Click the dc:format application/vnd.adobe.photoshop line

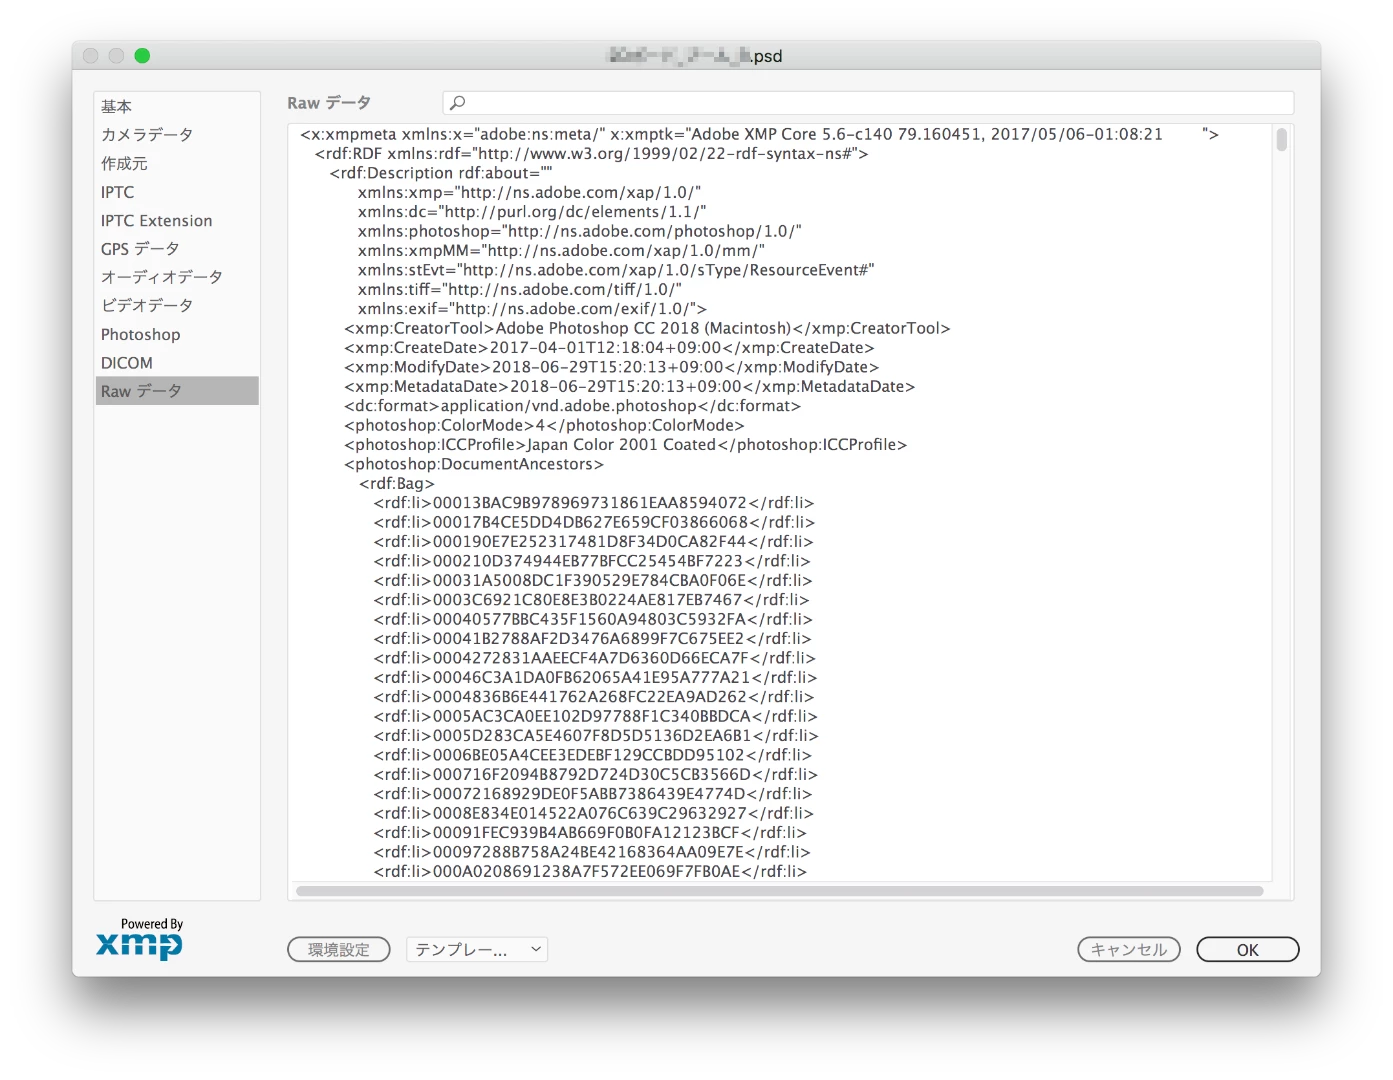click(x=572, y=406)
